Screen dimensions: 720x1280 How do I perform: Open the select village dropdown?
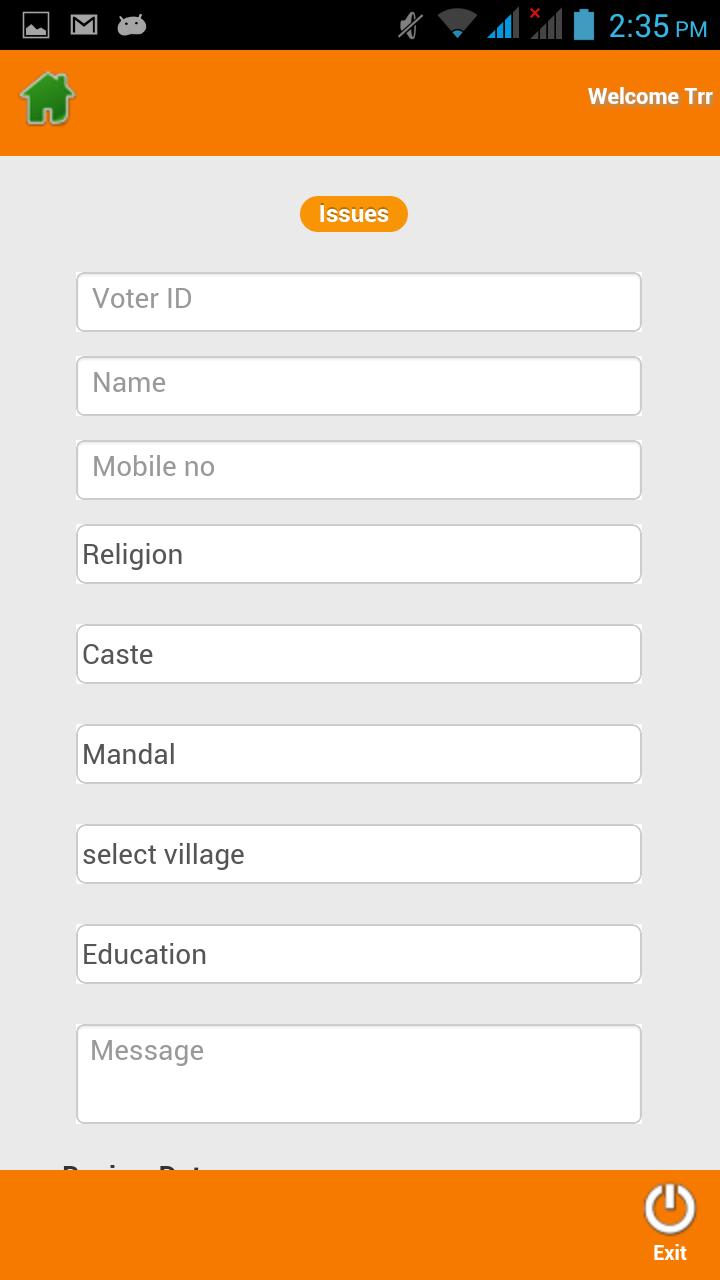coord(359,854)
